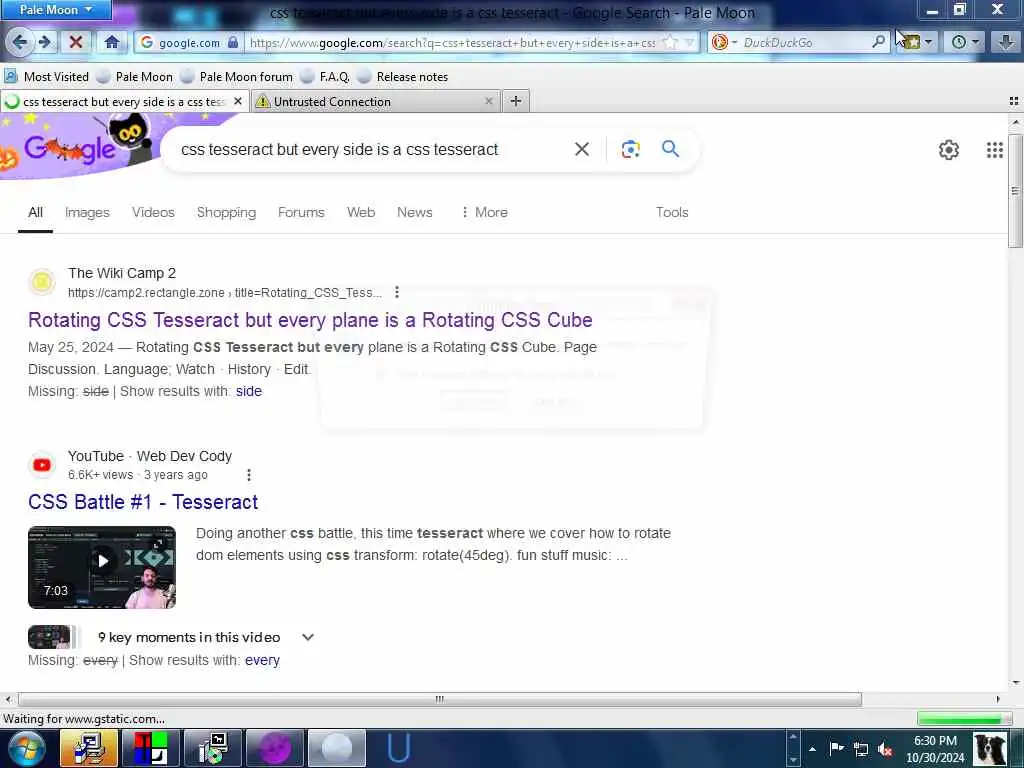Image resolution: width=1024 pixels, height=768 pixels.
Task: Open options menu for YouTube result
Action: (x=249, y=475)
